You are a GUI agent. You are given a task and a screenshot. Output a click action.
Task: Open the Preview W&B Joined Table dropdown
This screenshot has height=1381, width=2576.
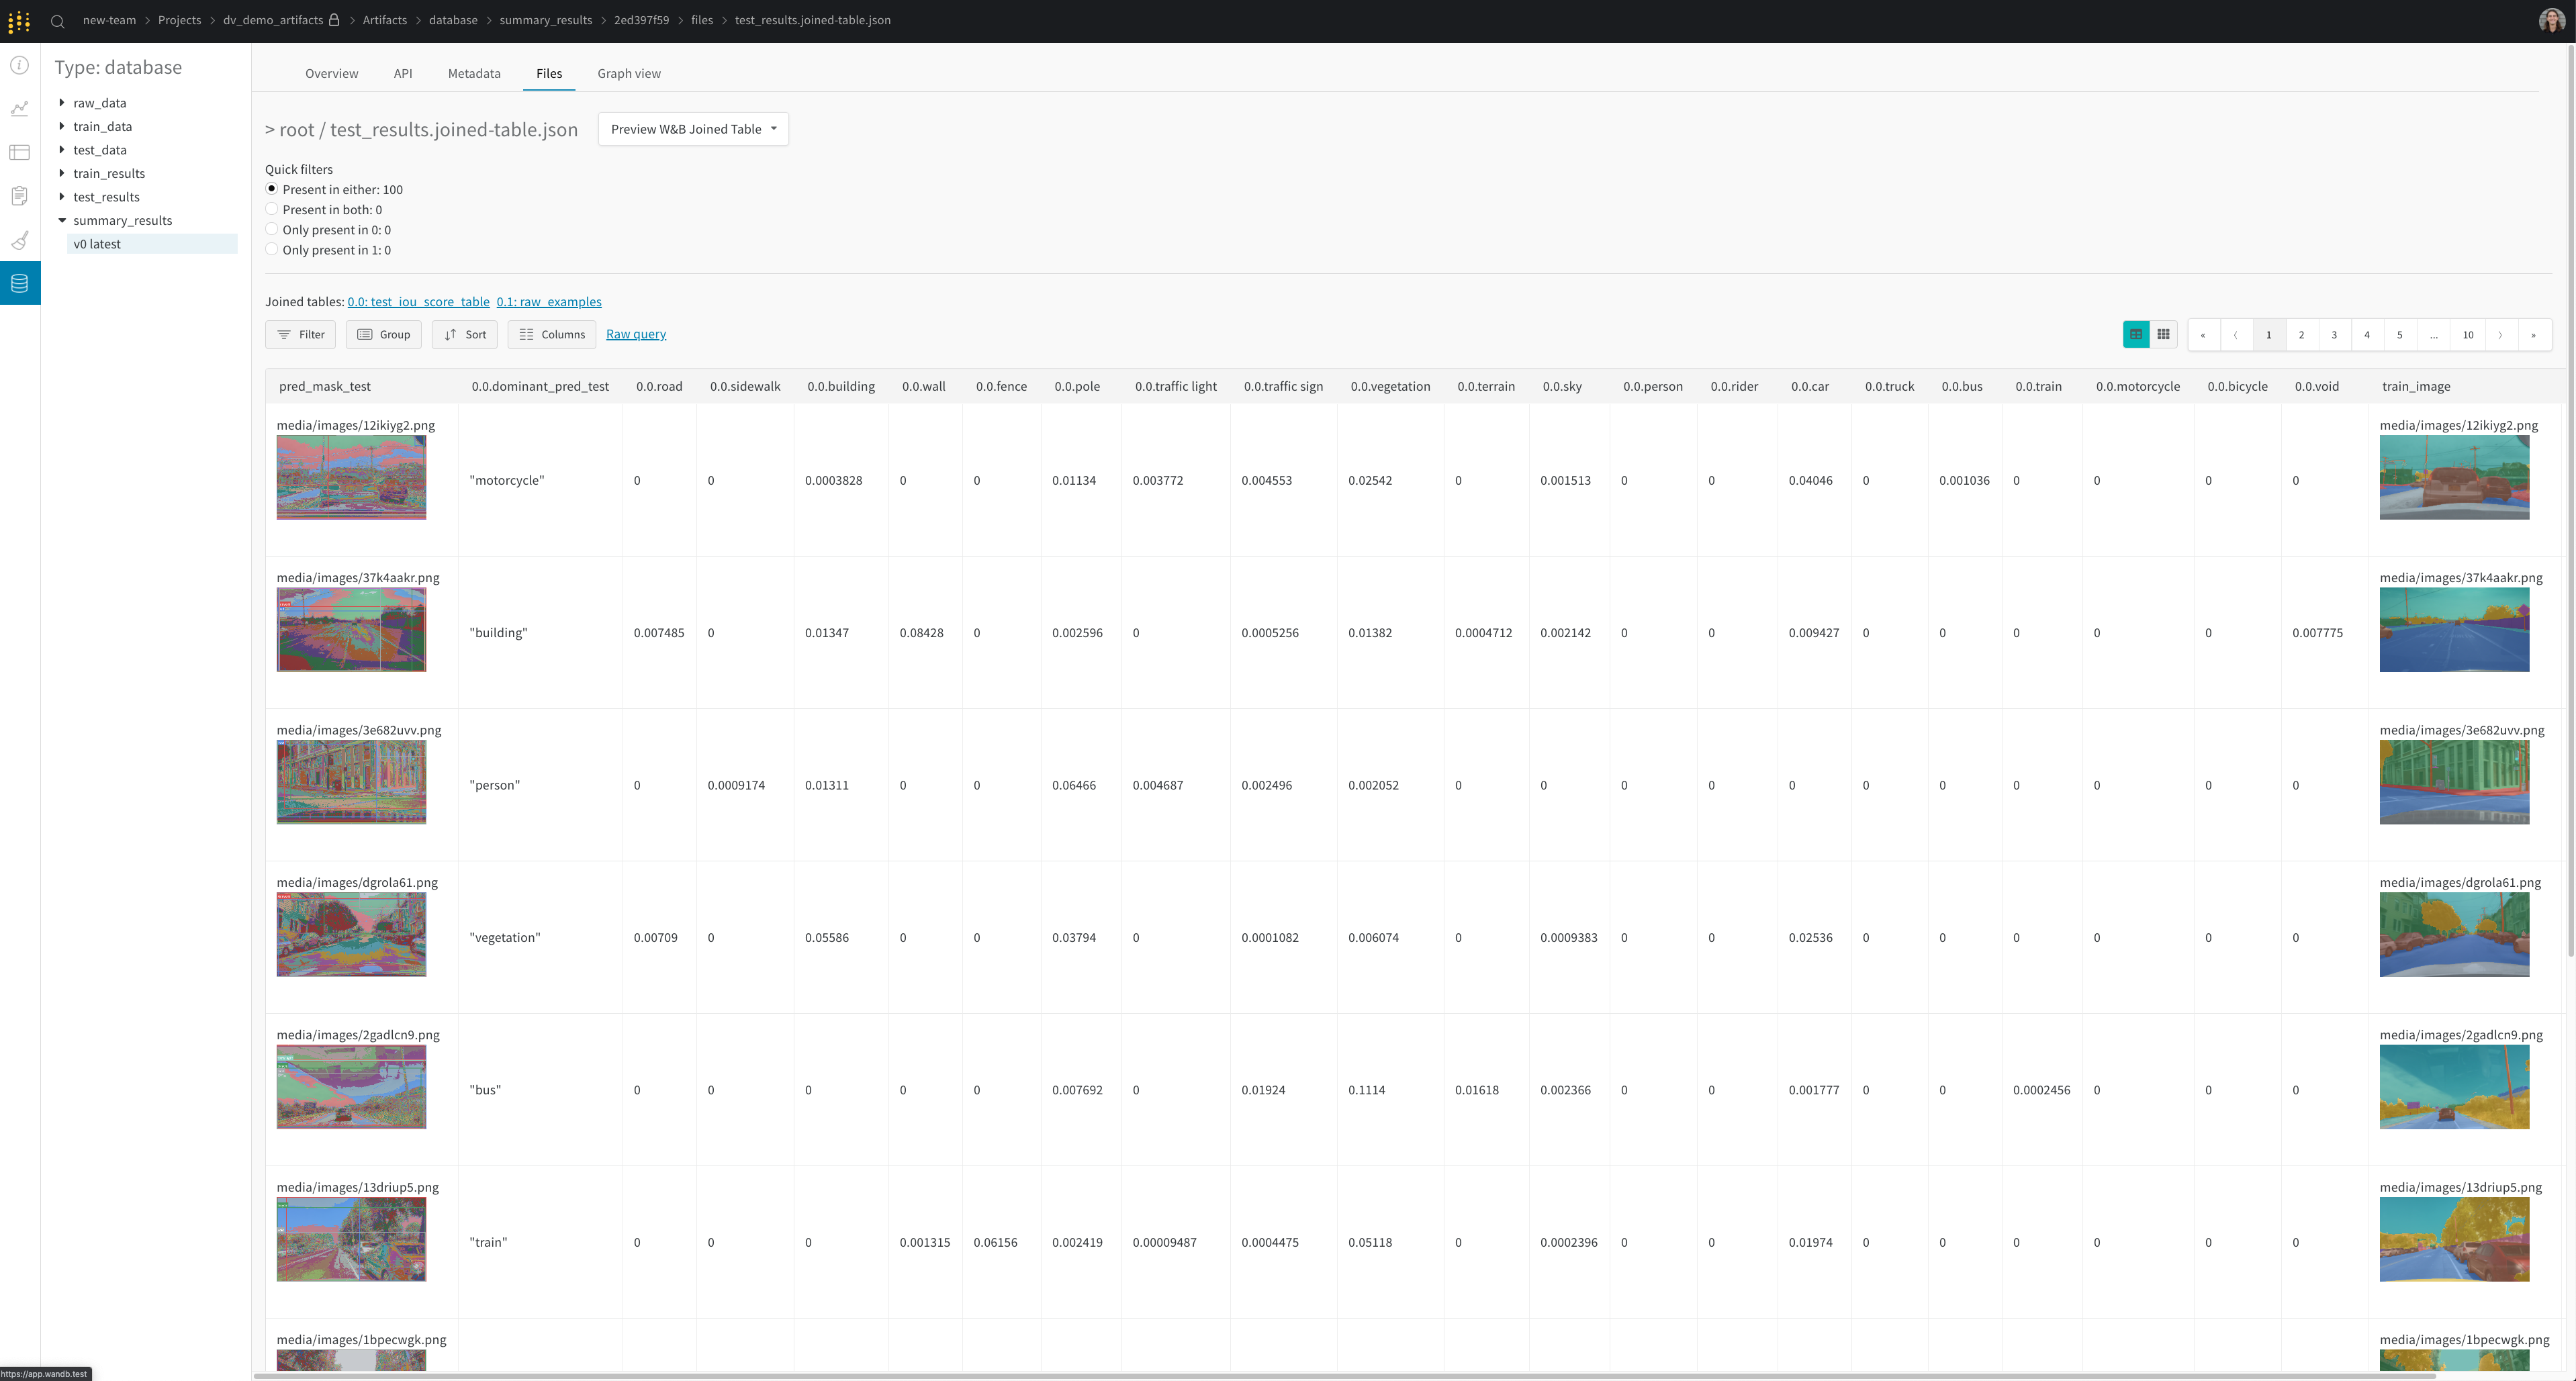click(693, 129)
